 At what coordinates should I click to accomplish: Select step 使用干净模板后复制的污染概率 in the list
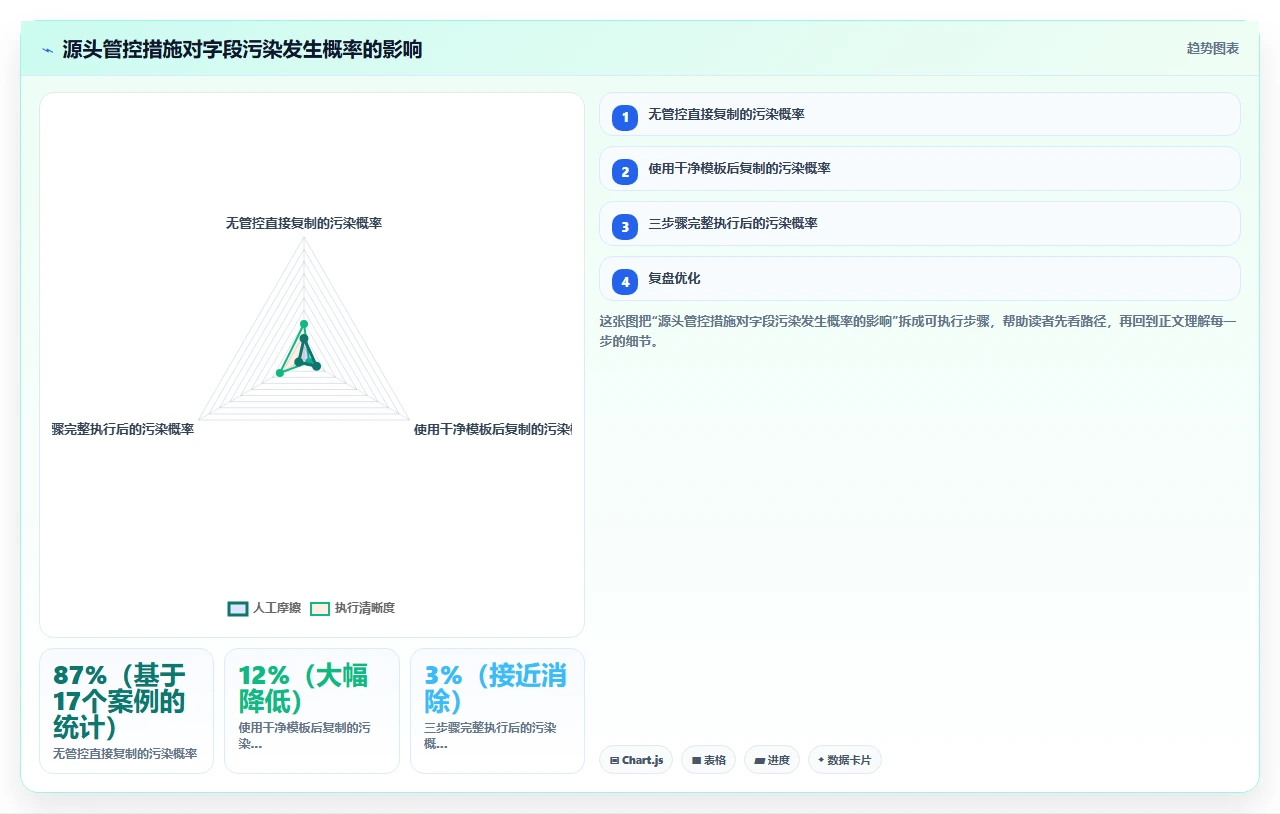(x=919, y=169)
